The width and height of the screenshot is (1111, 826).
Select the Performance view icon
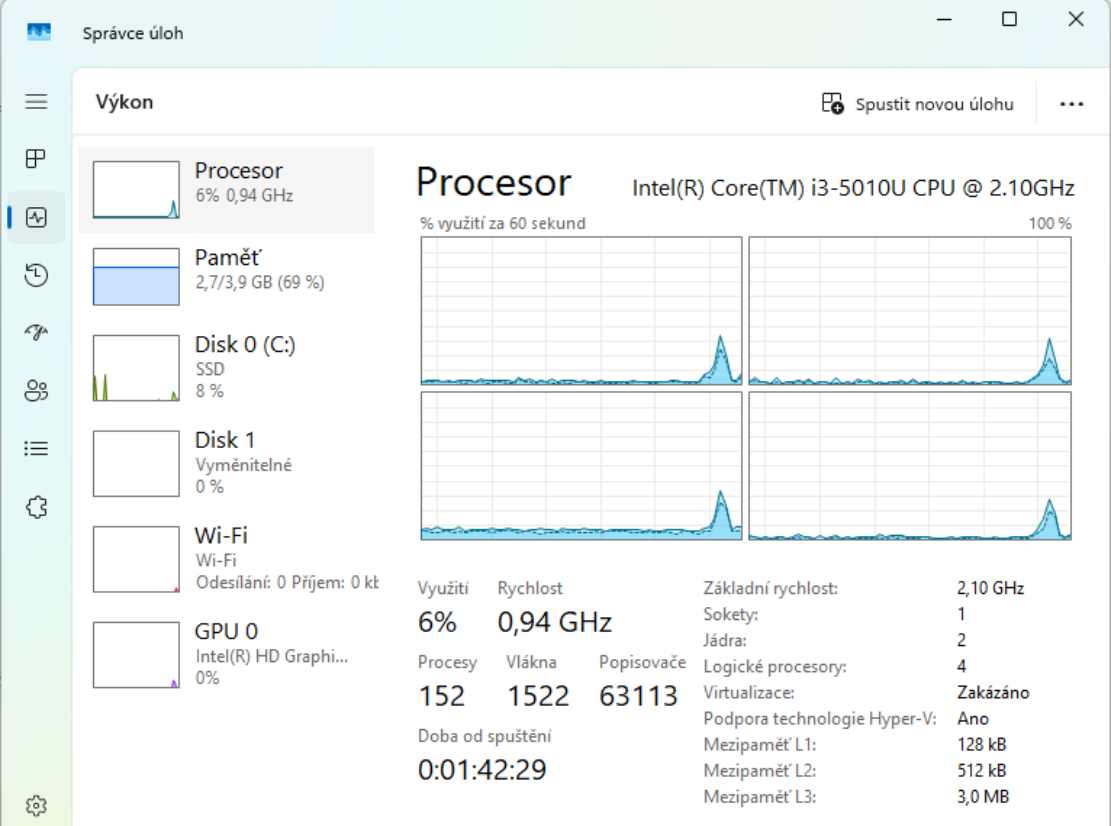(36, 217)
